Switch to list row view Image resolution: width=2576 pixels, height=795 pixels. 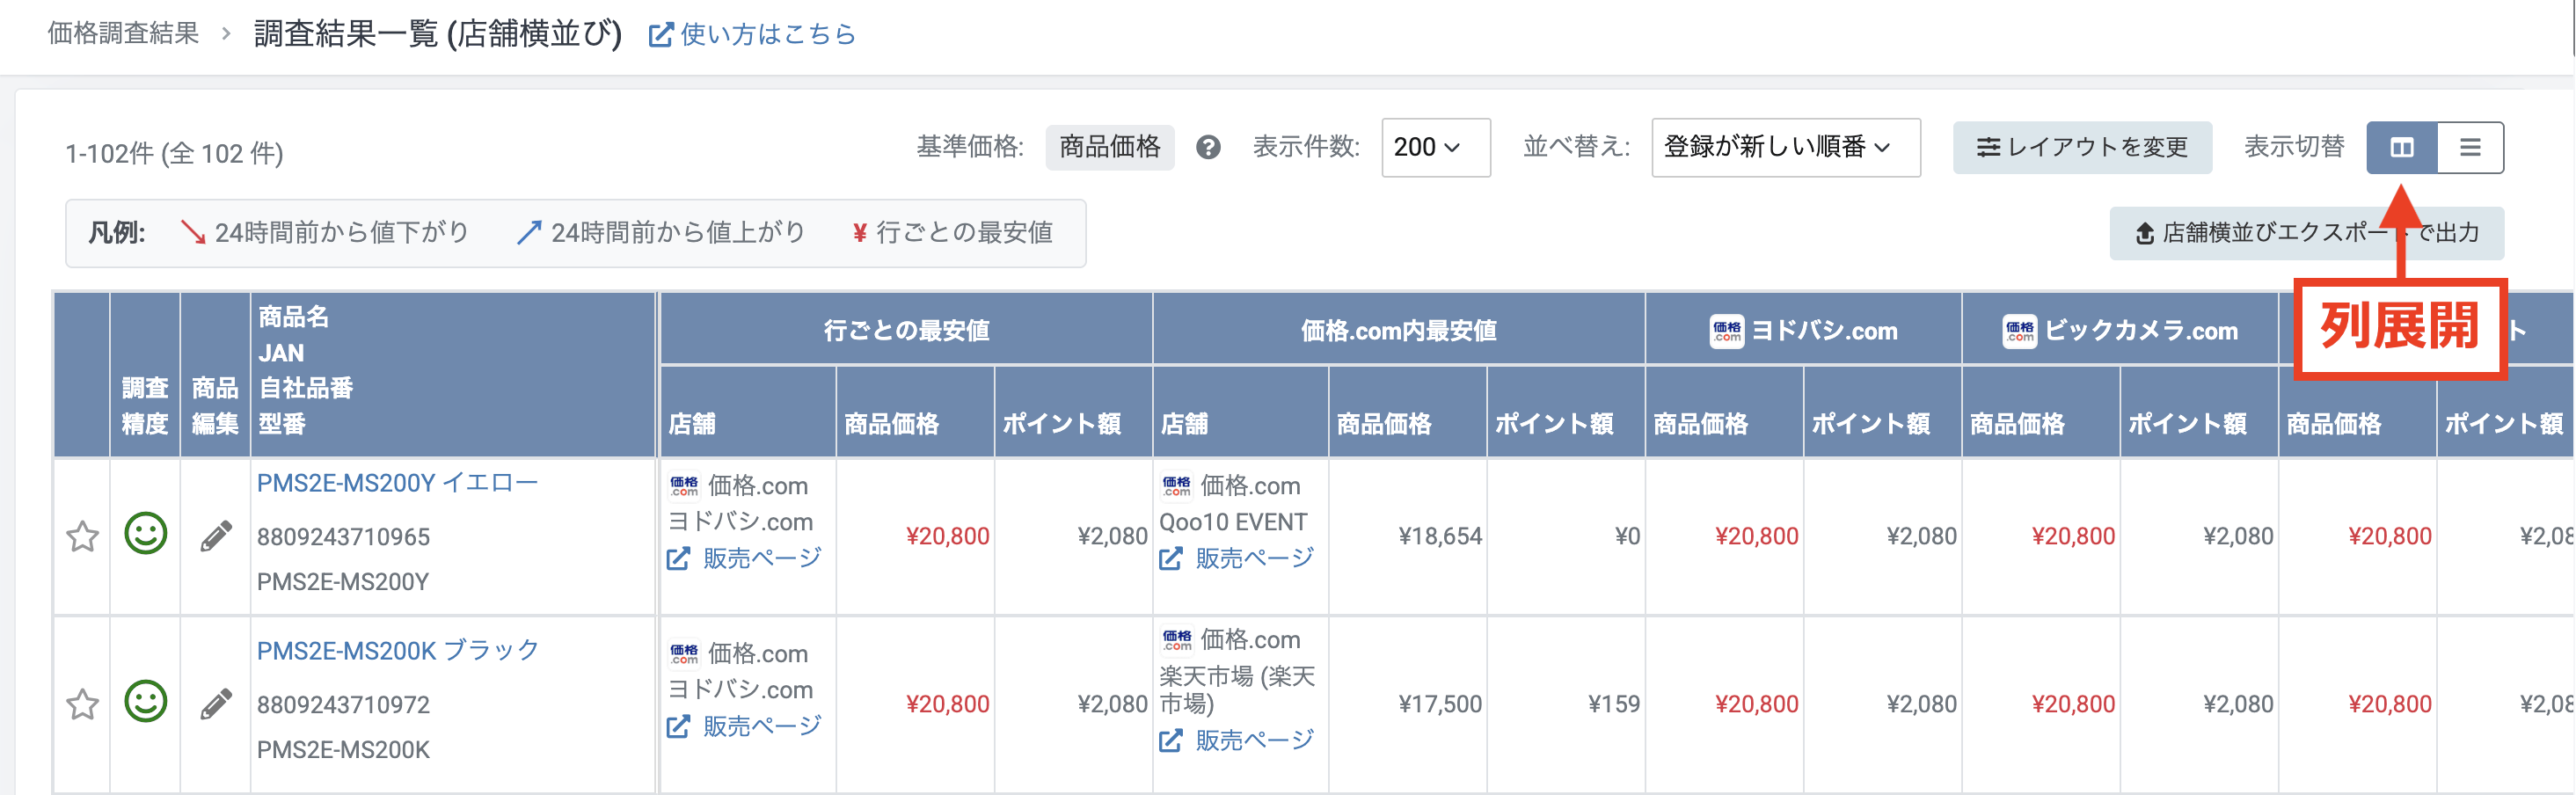tap(2470, 148)
